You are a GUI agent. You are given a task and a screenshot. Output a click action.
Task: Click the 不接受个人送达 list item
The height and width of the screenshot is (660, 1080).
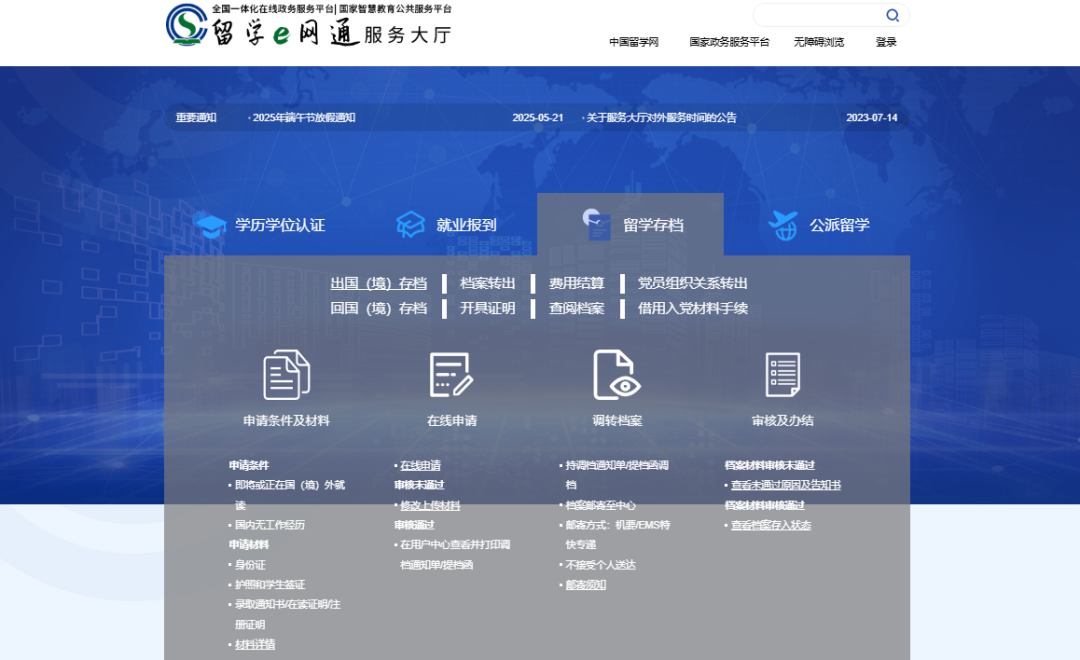600,565
